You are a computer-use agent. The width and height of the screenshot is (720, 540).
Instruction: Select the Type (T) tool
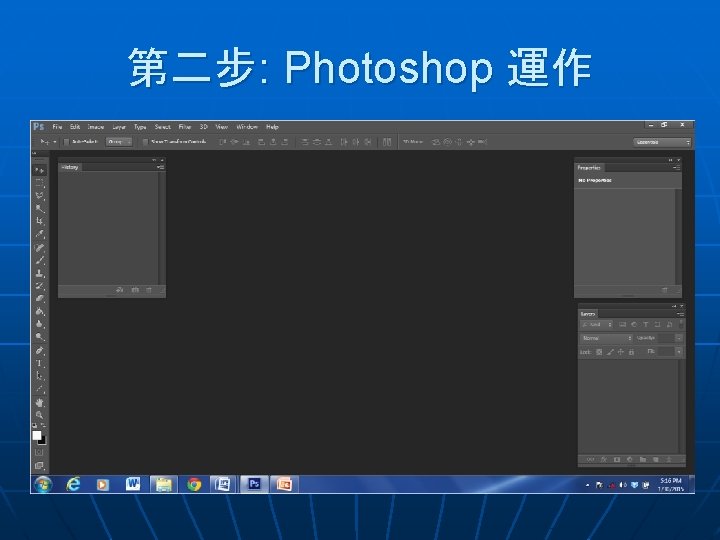click(39, 364)
